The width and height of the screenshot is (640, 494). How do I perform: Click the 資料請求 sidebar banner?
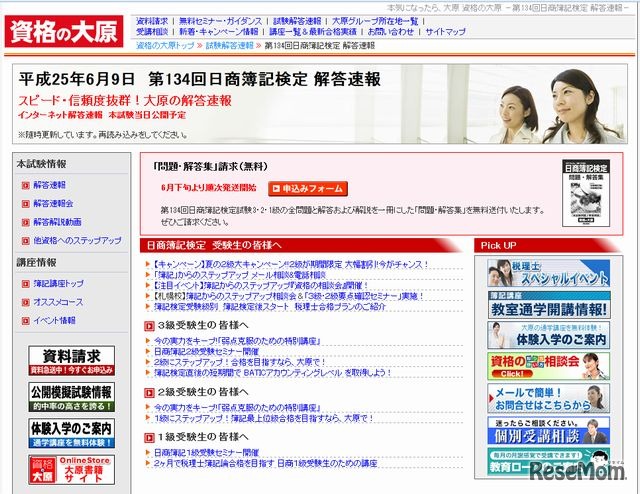coord(72,360)
